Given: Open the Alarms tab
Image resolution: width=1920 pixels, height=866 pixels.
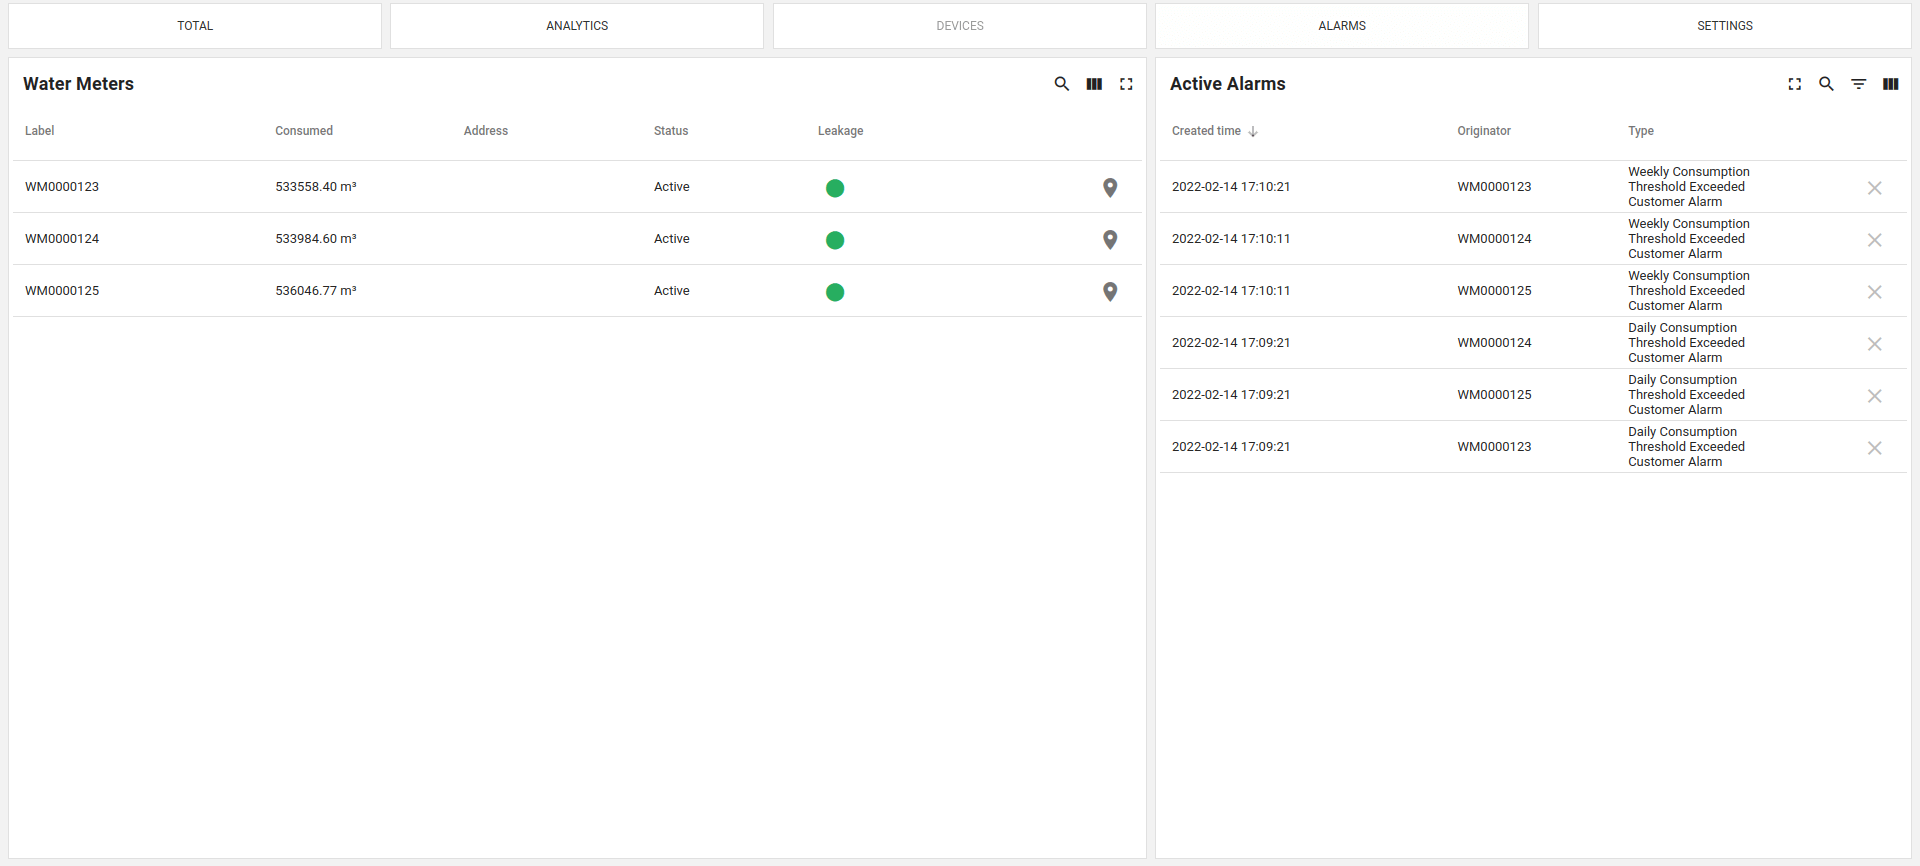Looking at the screenshot, I should tap(1341, 26).
